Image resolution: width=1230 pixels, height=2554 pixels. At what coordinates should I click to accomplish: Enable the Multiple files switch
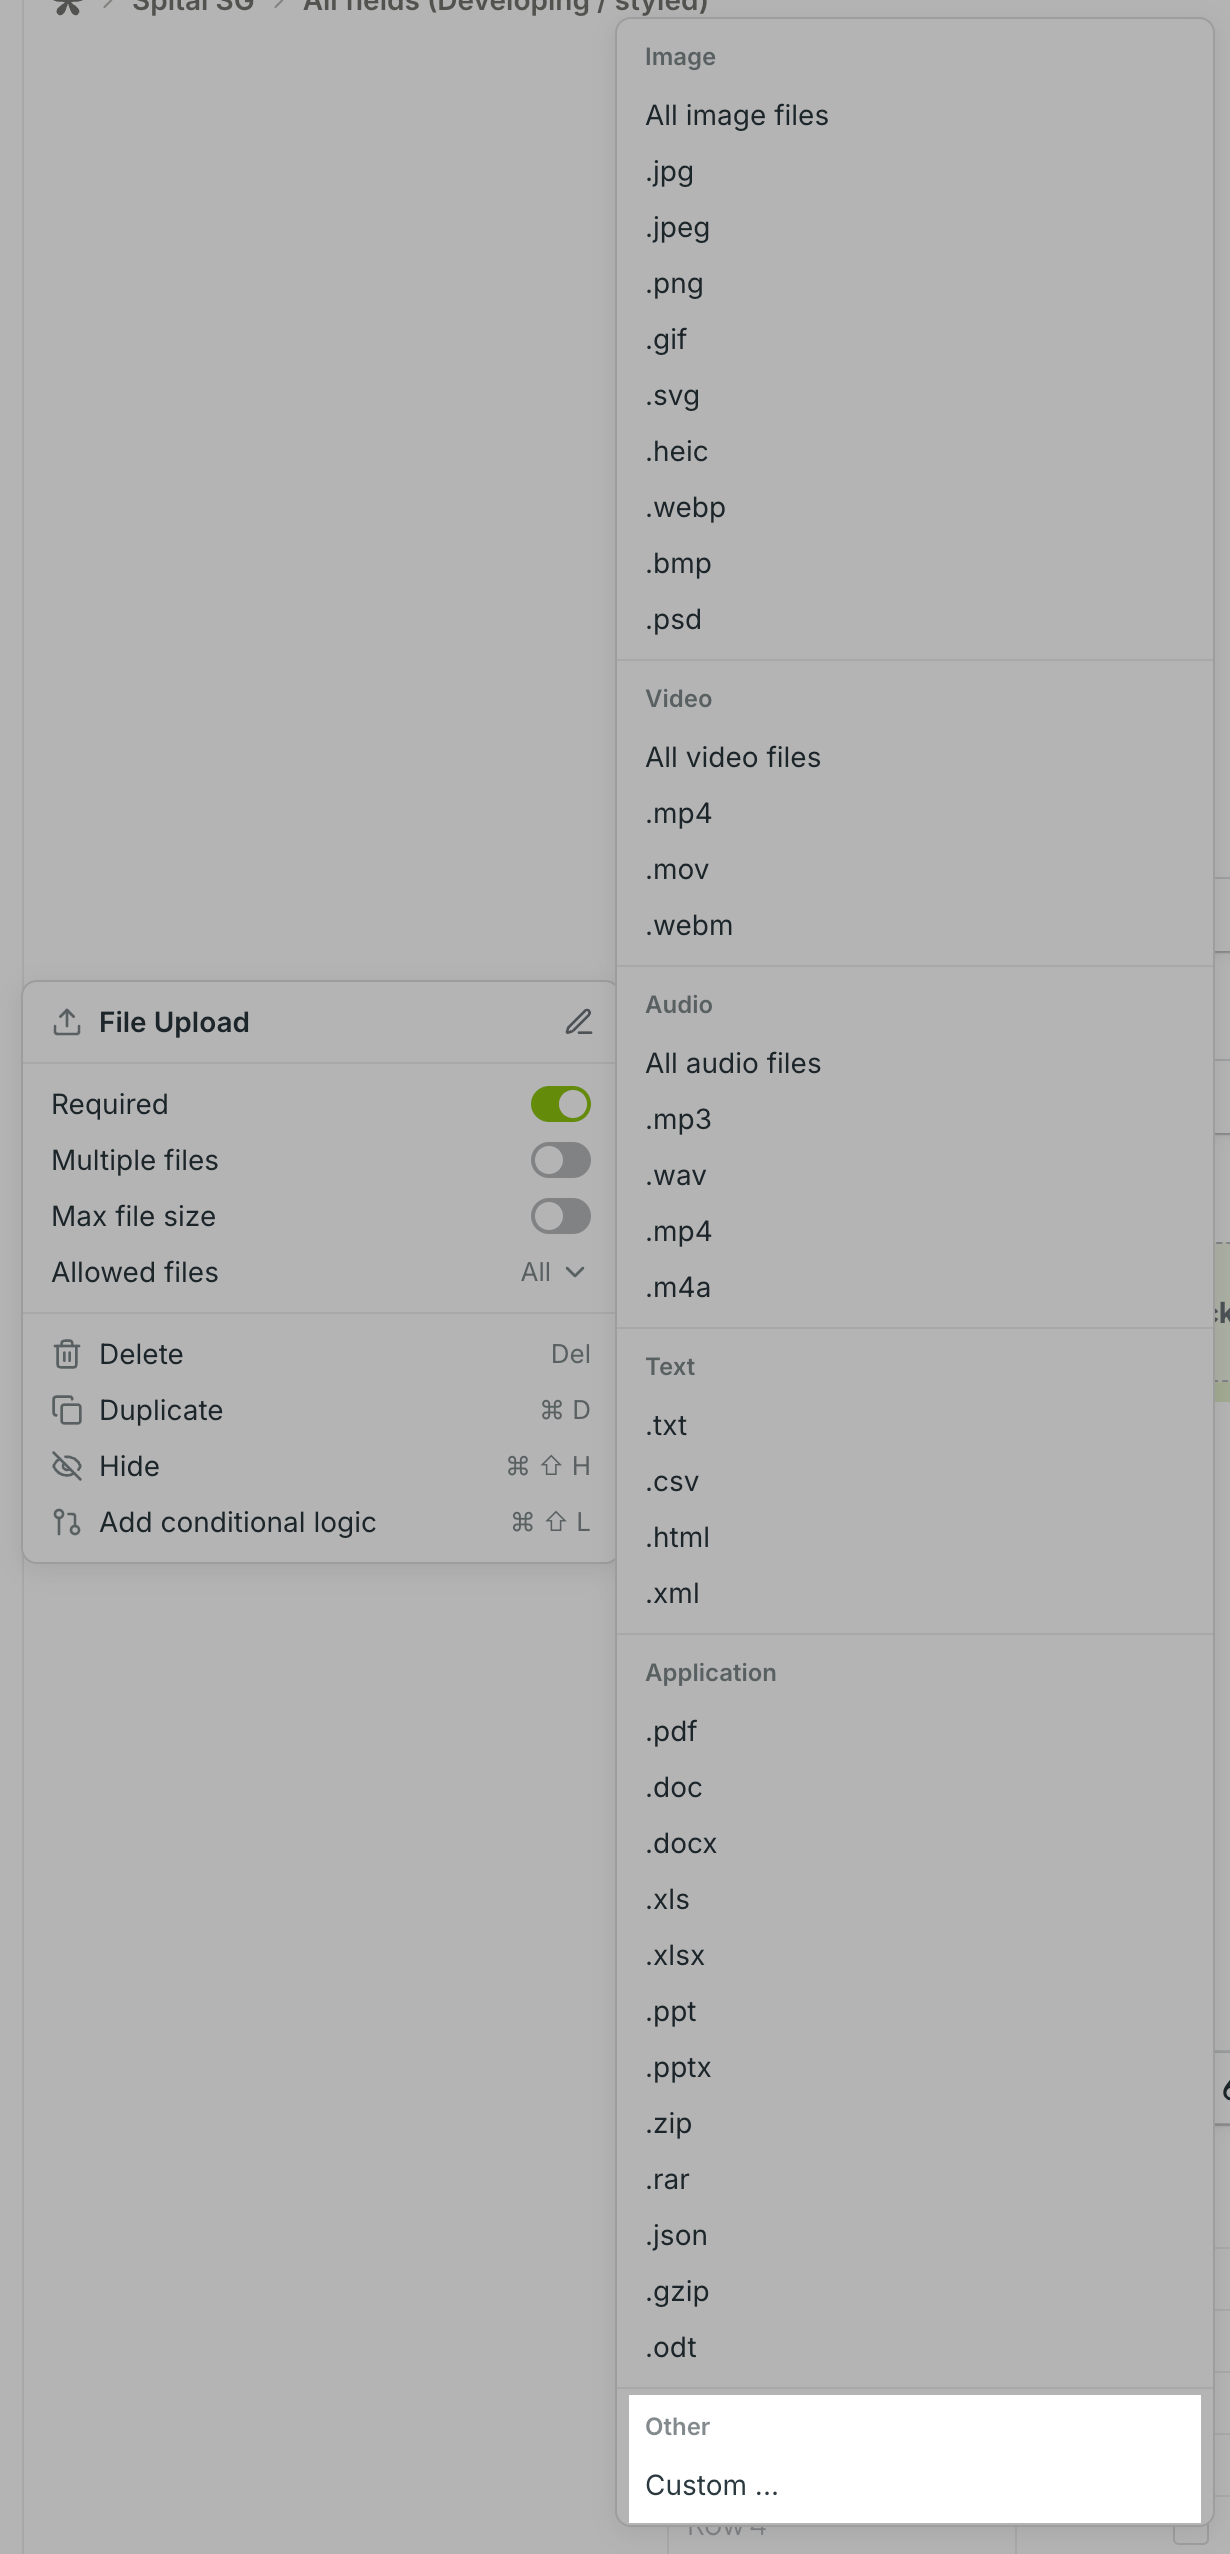coord(560,1160)
